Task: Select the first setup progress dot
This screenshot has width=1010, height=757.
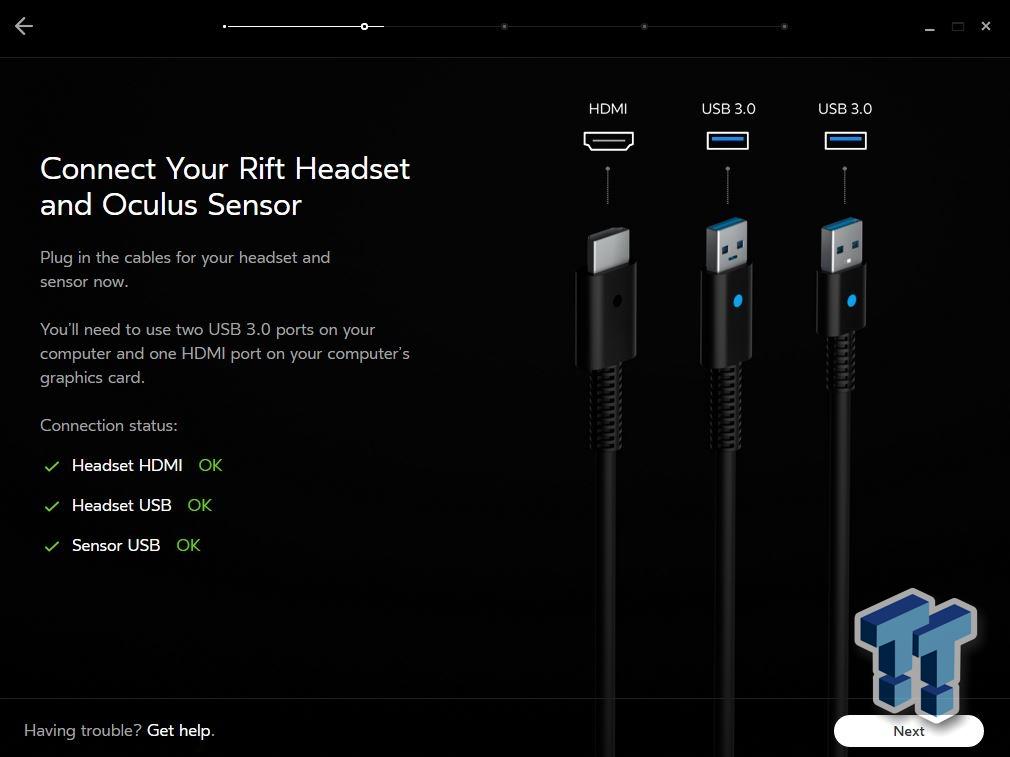Action: point(224,26)
